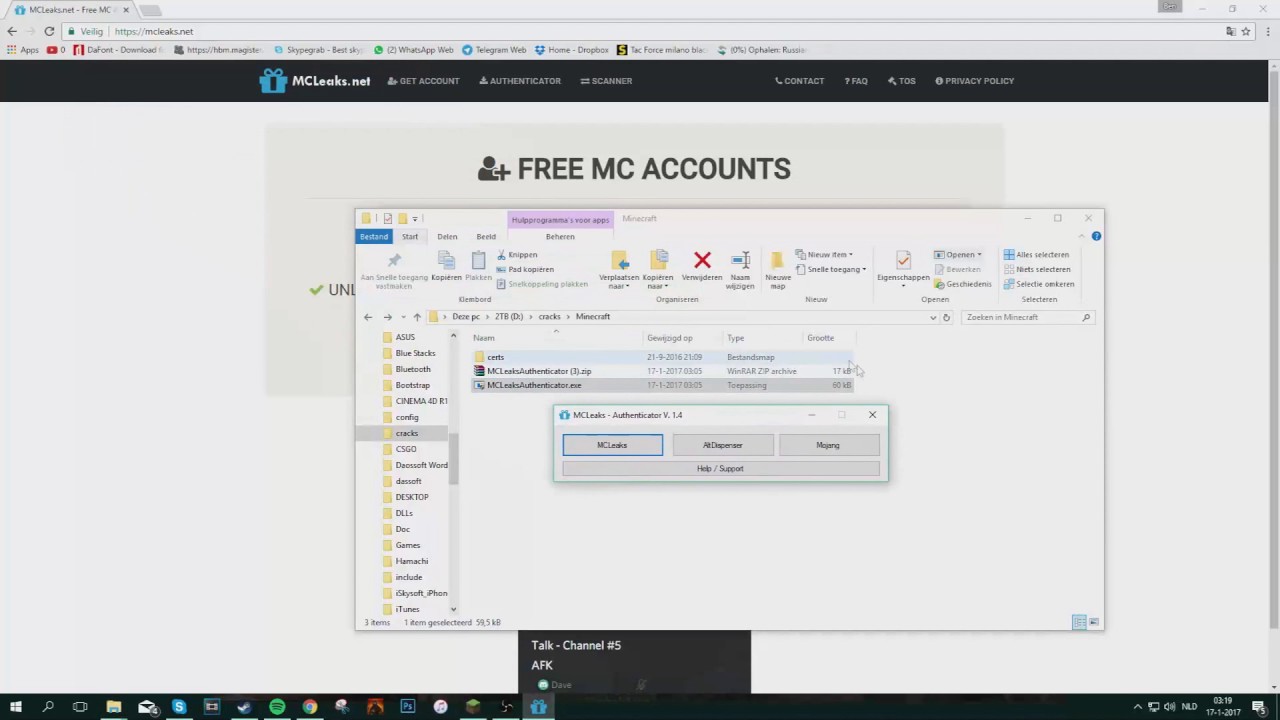This screenshot has width=1280, height=720.
Task: Bookmark page with Chrome star icon
Action: pos(1246,31)
